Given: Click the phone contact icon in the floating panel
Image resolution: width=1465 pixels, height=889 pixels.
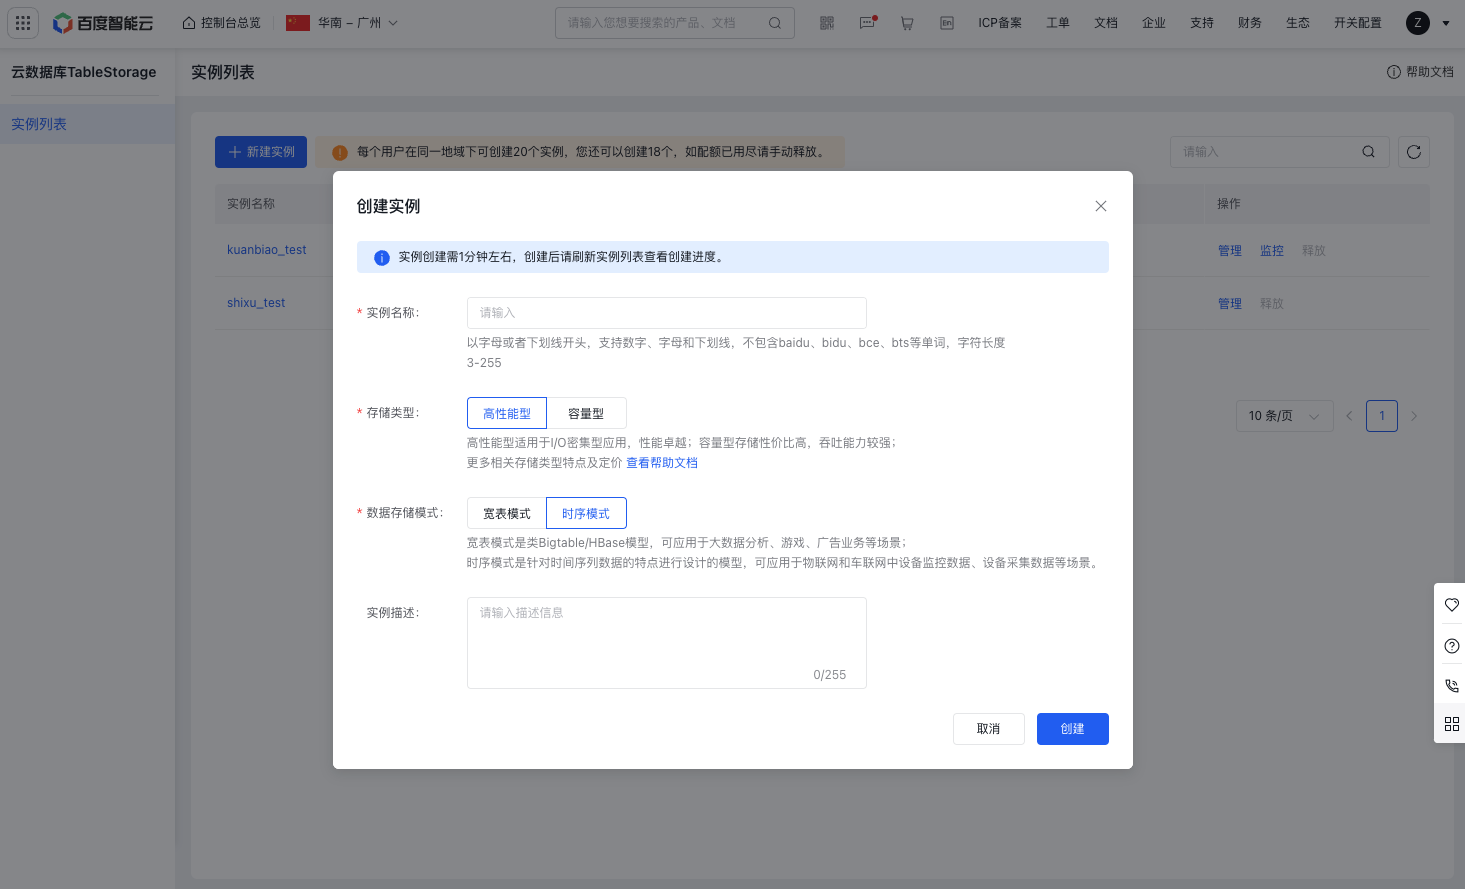Looking at the screenshot, I should (x=1452, y=686).
